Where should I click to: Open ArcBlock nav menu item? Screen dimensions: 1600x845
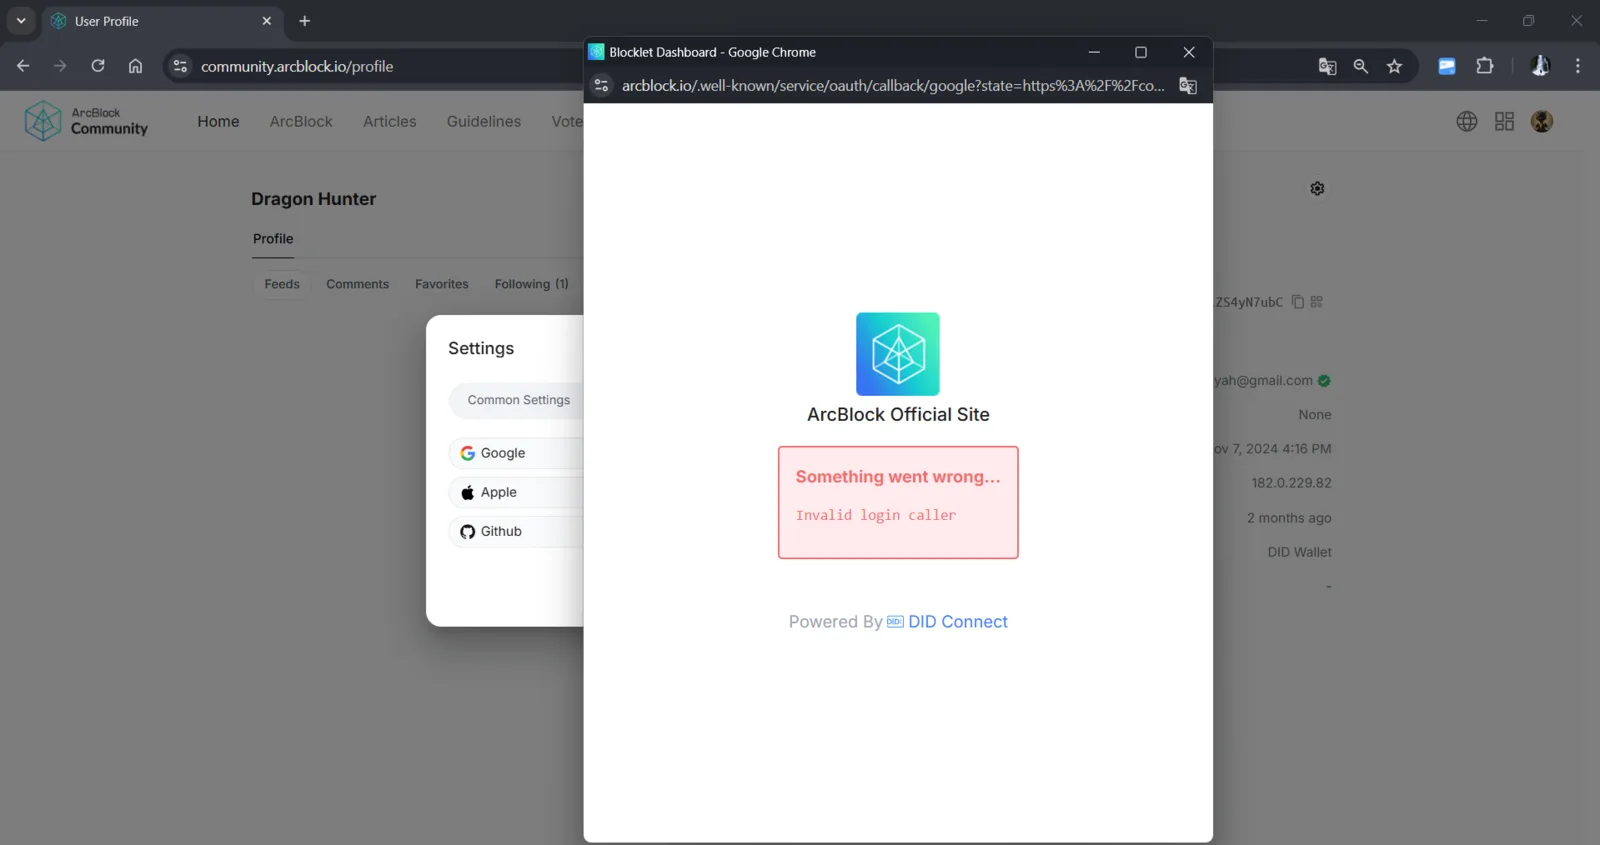pos(301,121)
